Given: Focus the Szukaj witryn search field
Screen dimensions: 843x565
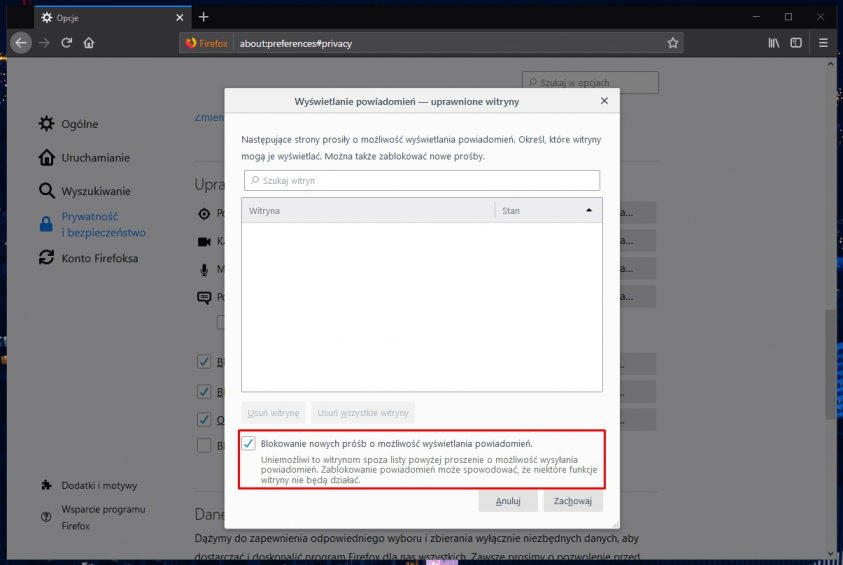Looking at the screenshot, I should [422, 181].
